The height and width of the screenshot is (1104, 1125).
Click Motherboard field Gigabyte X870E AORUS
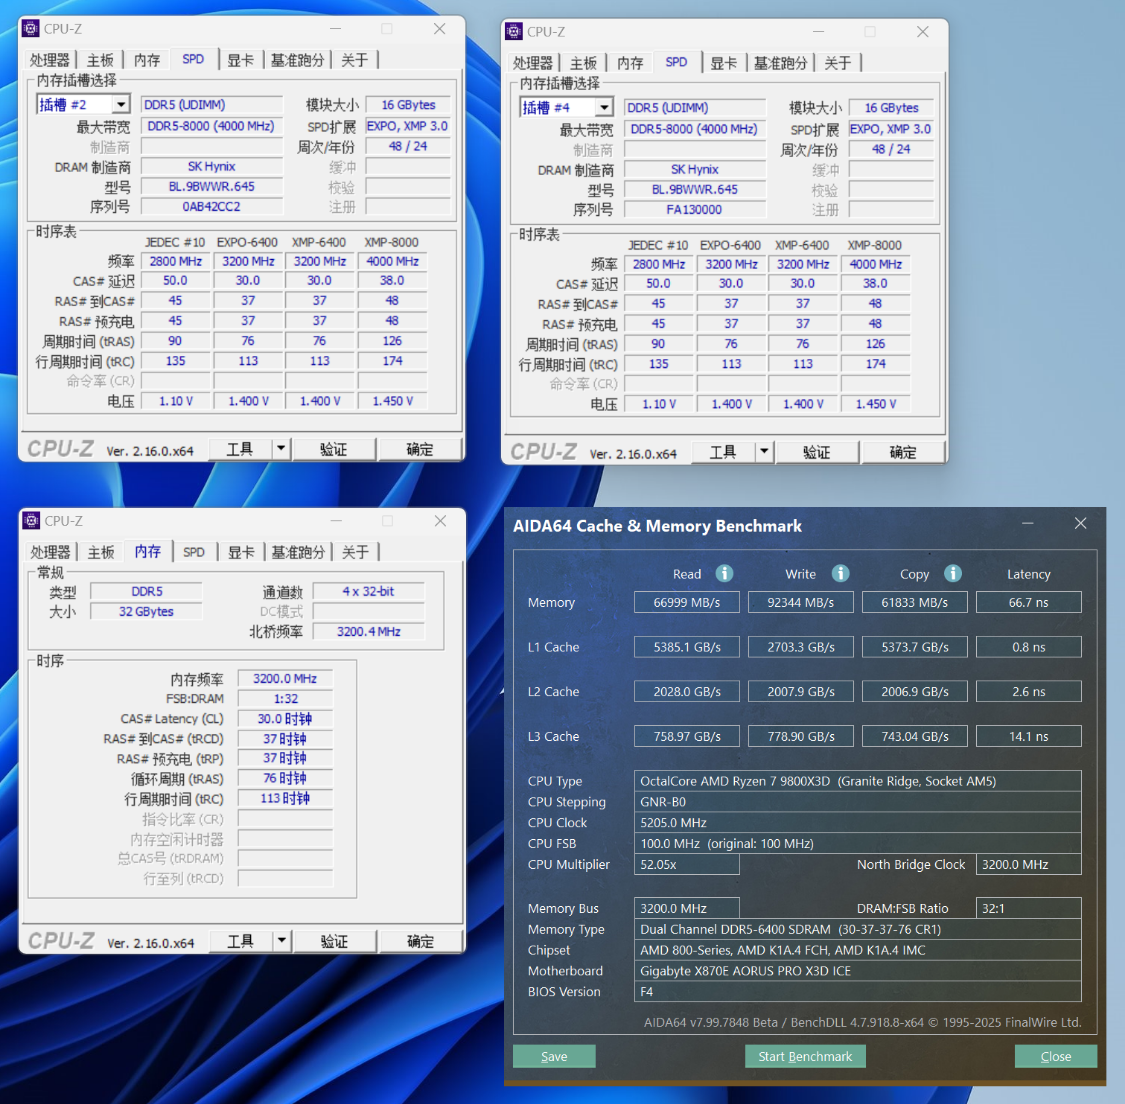[x=857, y=971]
